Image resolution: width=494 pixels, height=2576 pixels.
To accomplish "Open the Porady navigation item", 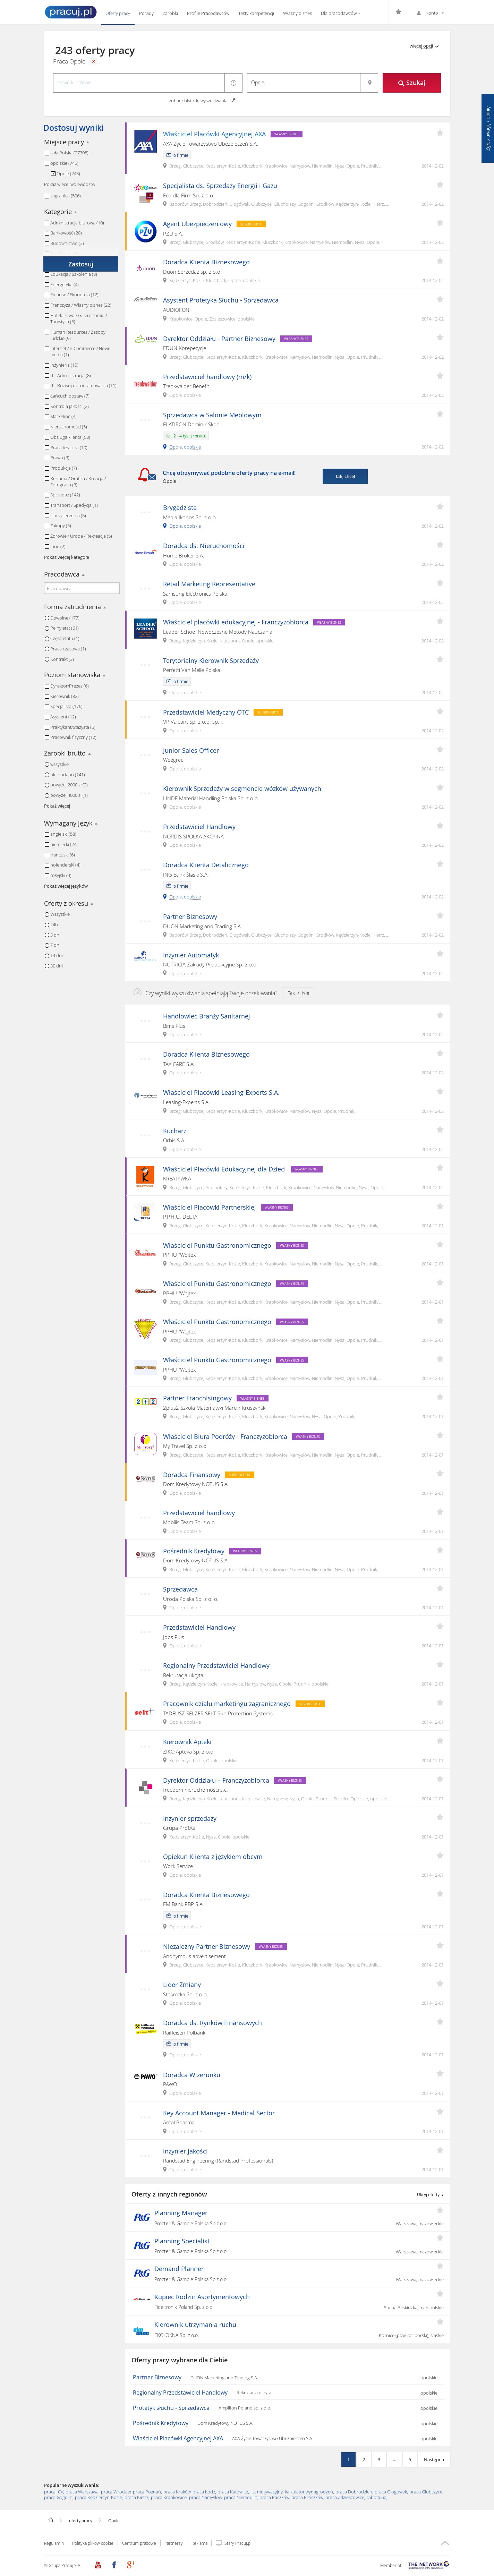I will tap(146, 13).
